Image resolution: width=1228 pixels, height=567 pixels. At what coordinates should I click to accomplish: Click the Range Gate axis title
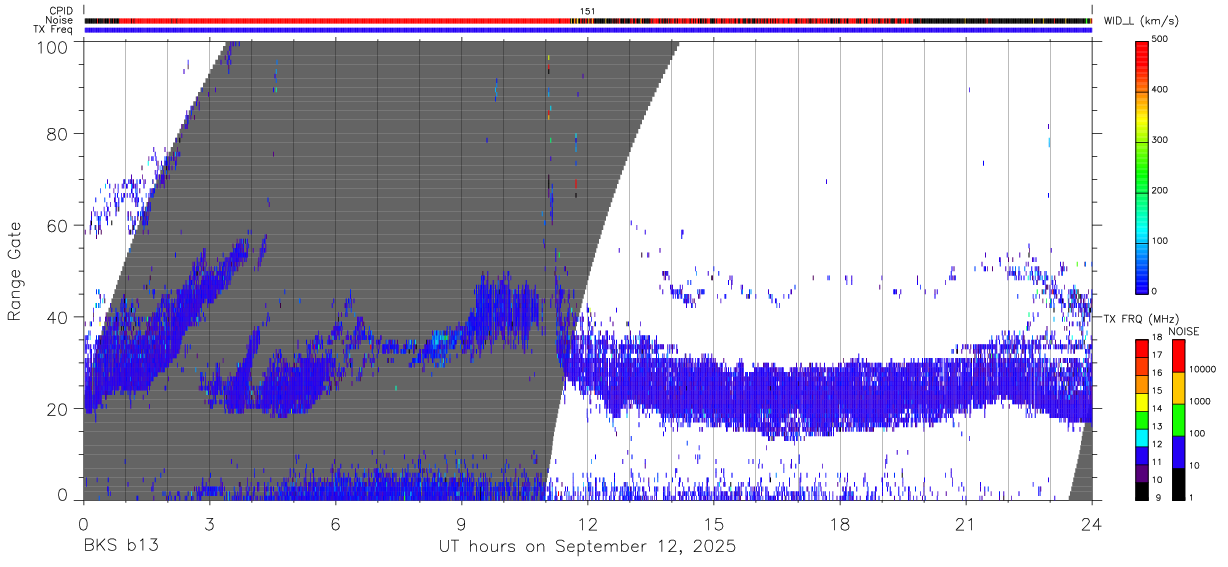pos(16,271)
